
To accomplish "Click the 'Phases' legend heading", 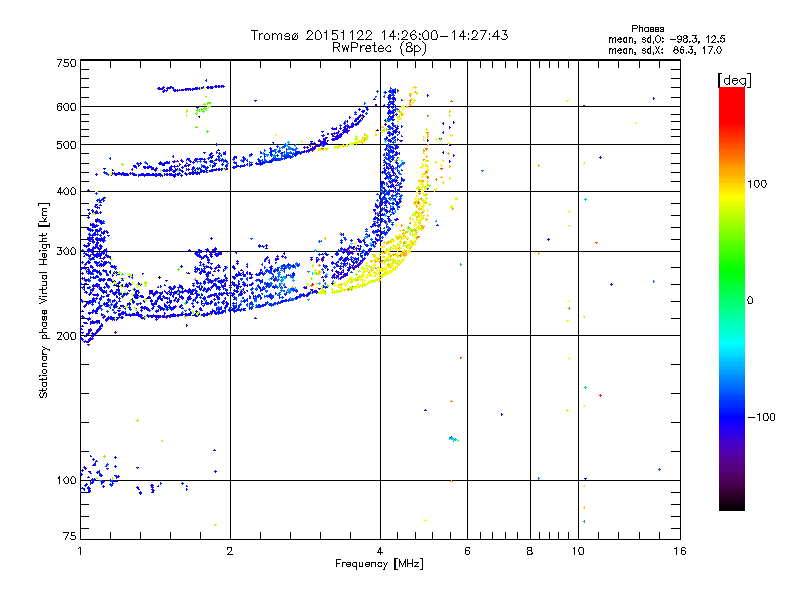I will (x=647, y=29).
